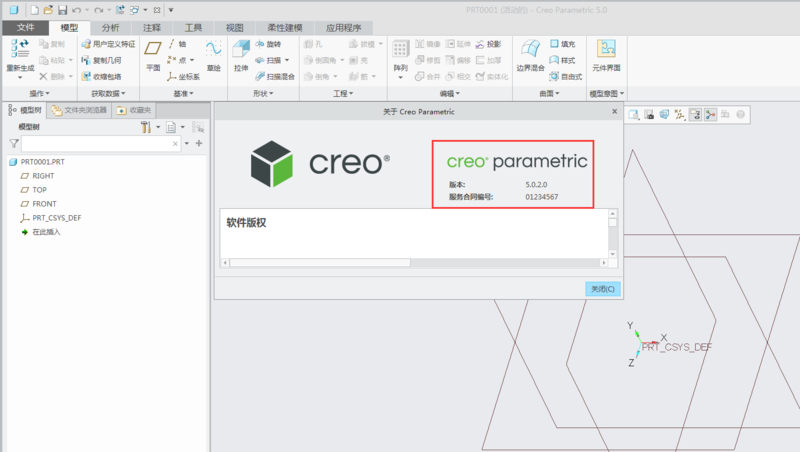Image resolution: width=800 pixels, height=452 pixels.
Task: Click the 阵列 (Pattern) tool icon
Action: [x=400, y=54]
